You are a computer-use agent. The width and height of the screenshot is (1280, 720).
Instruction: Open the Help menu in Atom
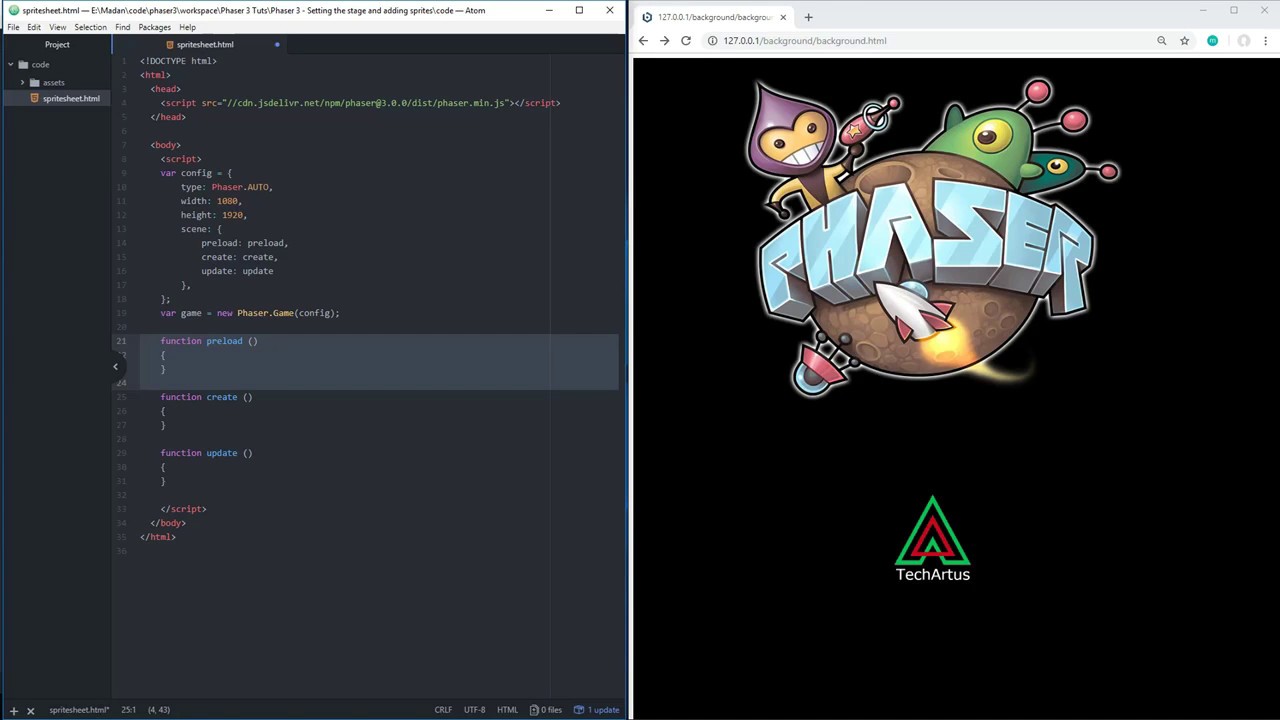(x=187, y=27)
